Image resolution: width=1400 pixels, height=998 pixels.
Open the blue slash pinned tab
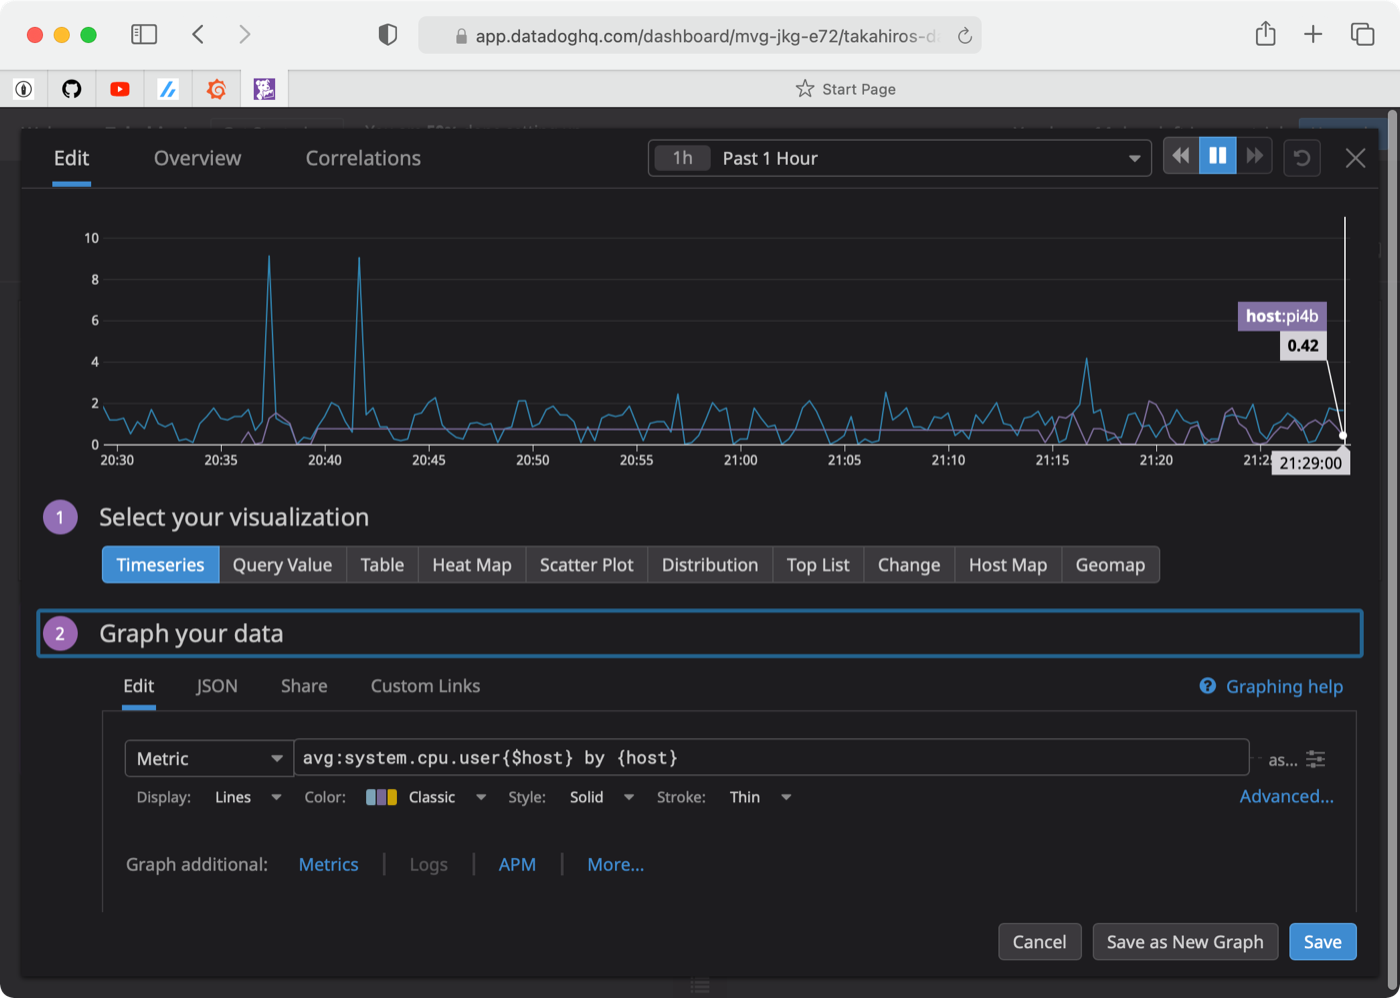168,89
